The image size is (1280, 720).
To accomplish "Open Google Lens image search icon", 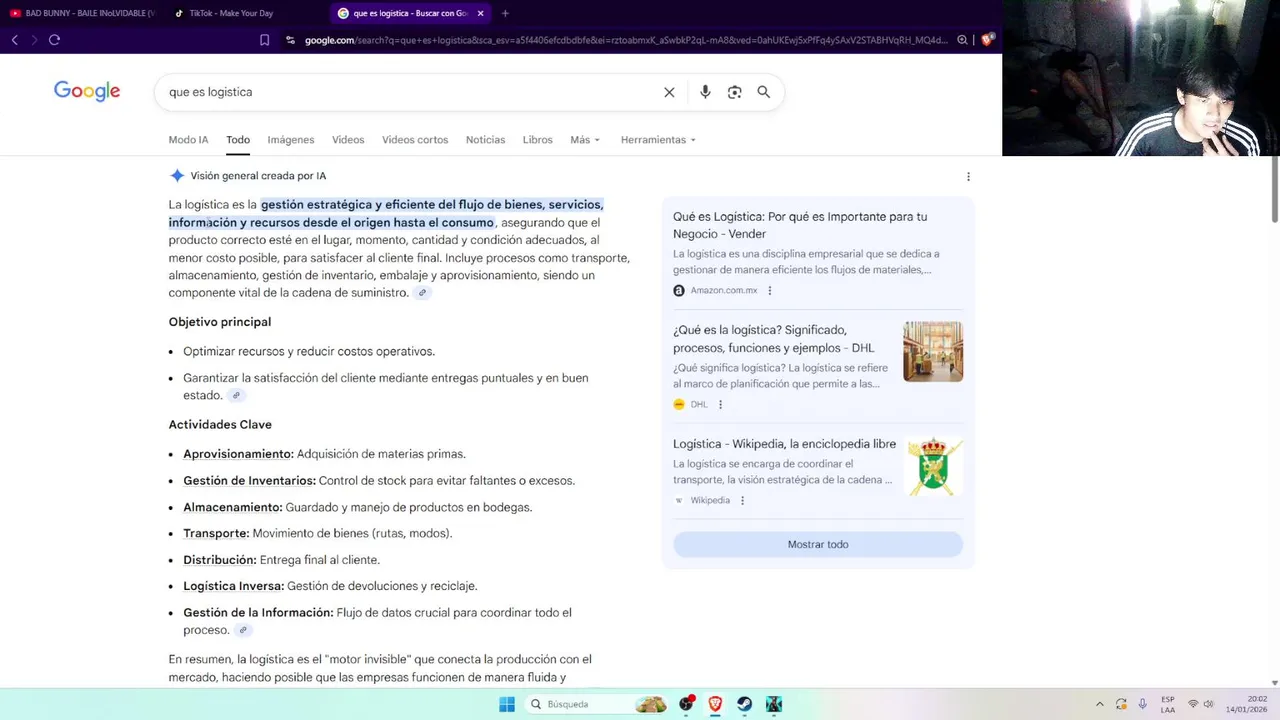I will tap(734, 92).
